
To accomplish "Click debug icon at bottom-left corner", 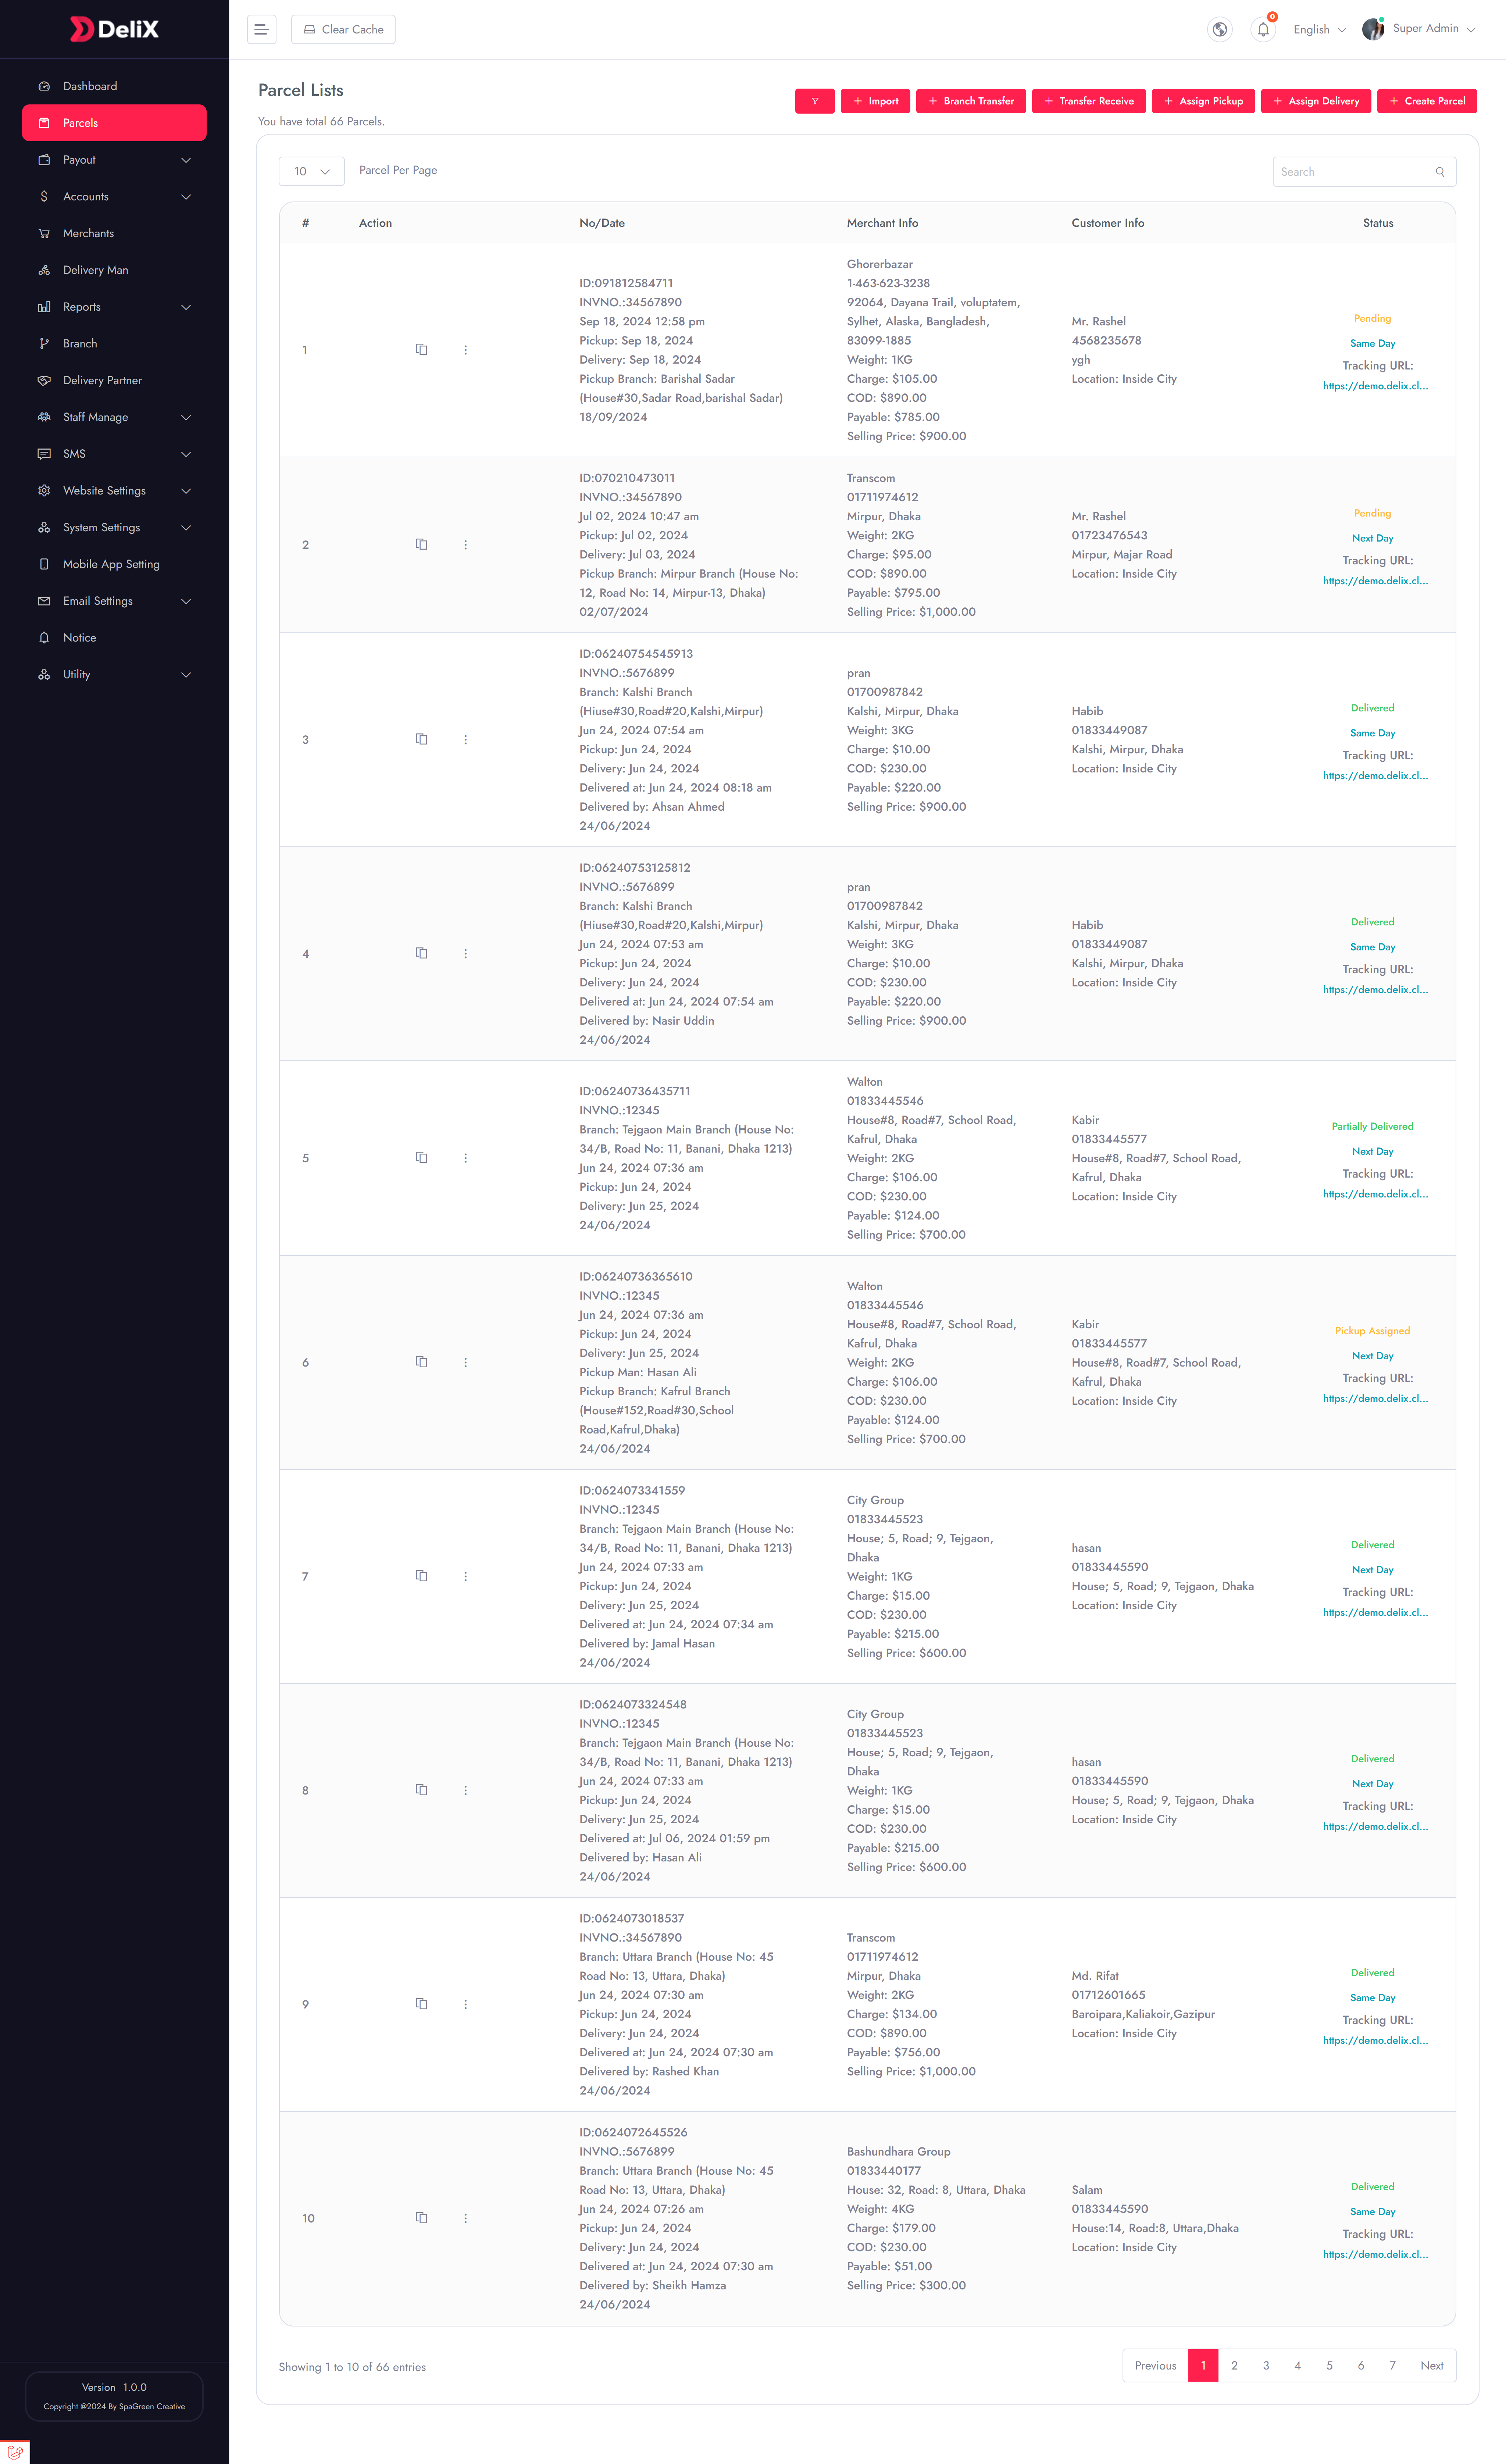I will [x=15, y=2452].
